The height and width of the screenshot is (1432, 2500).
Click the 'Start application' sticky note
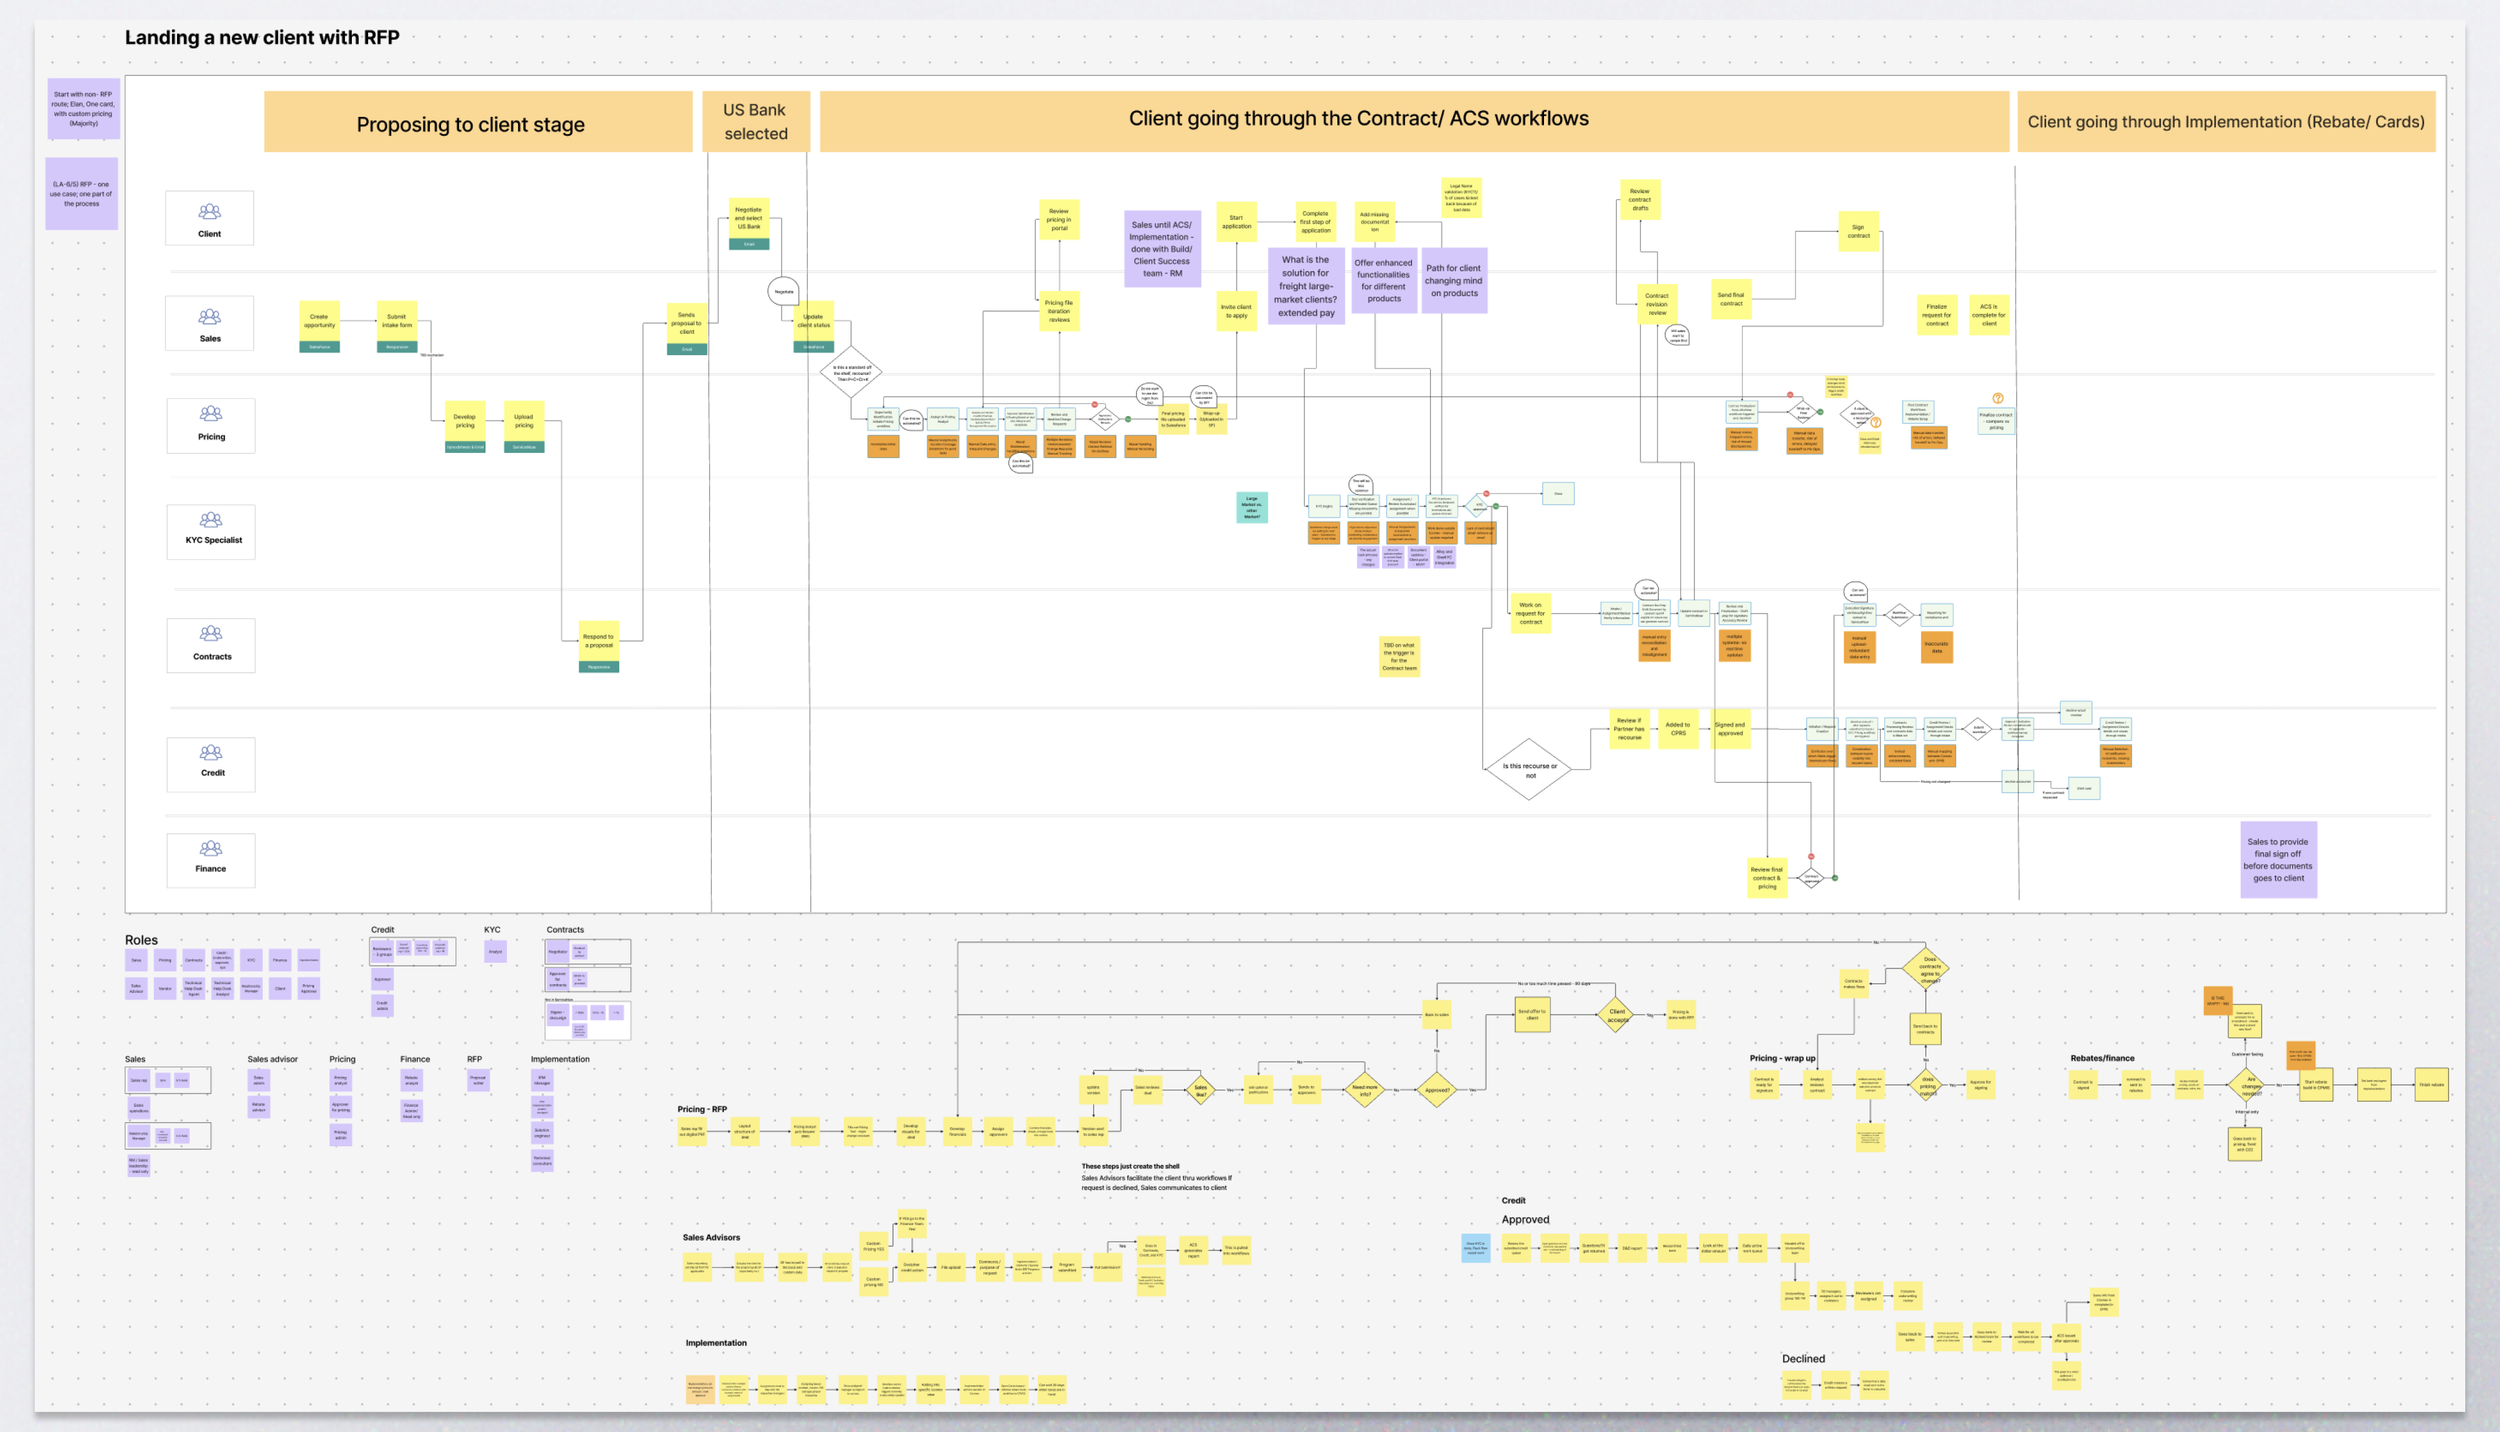[1236, 221]
